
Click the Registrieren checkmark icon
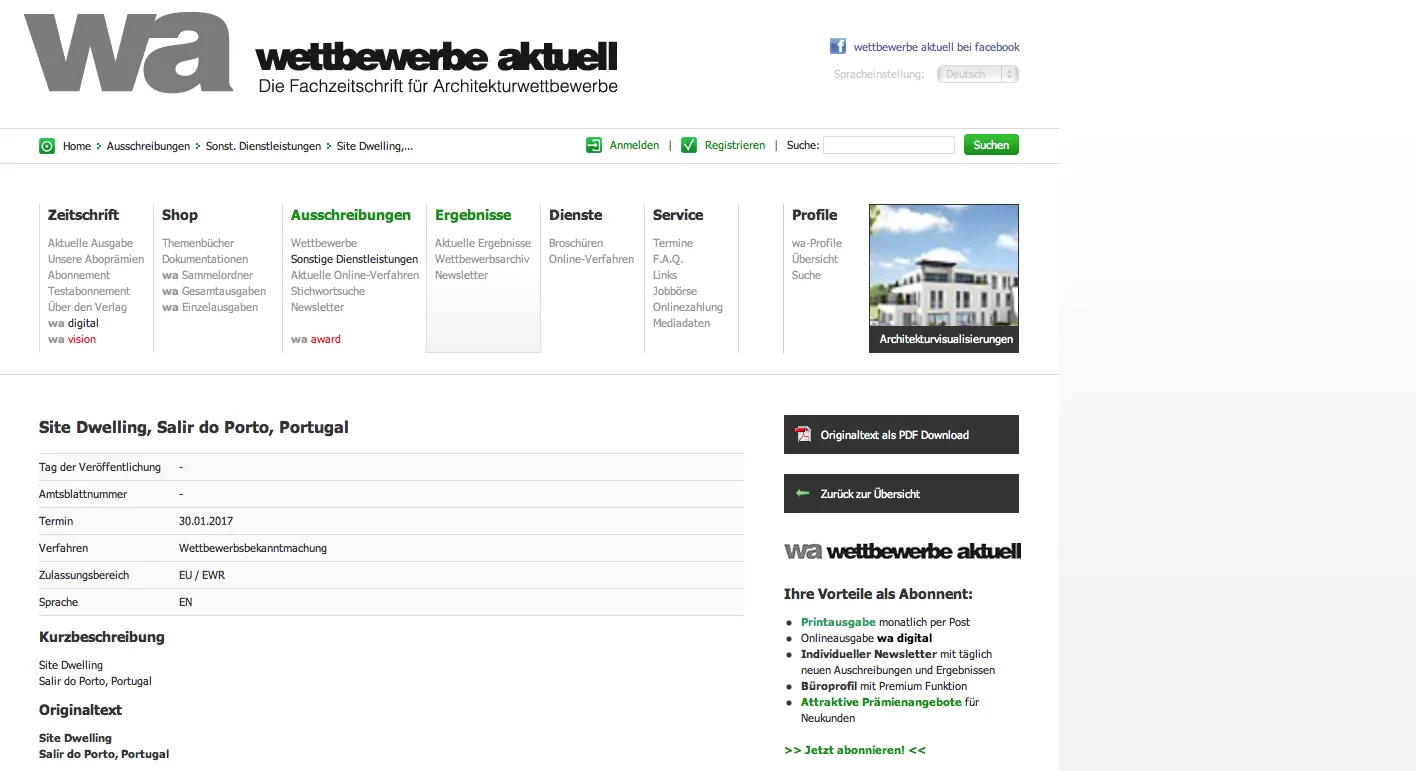[689, 145]
